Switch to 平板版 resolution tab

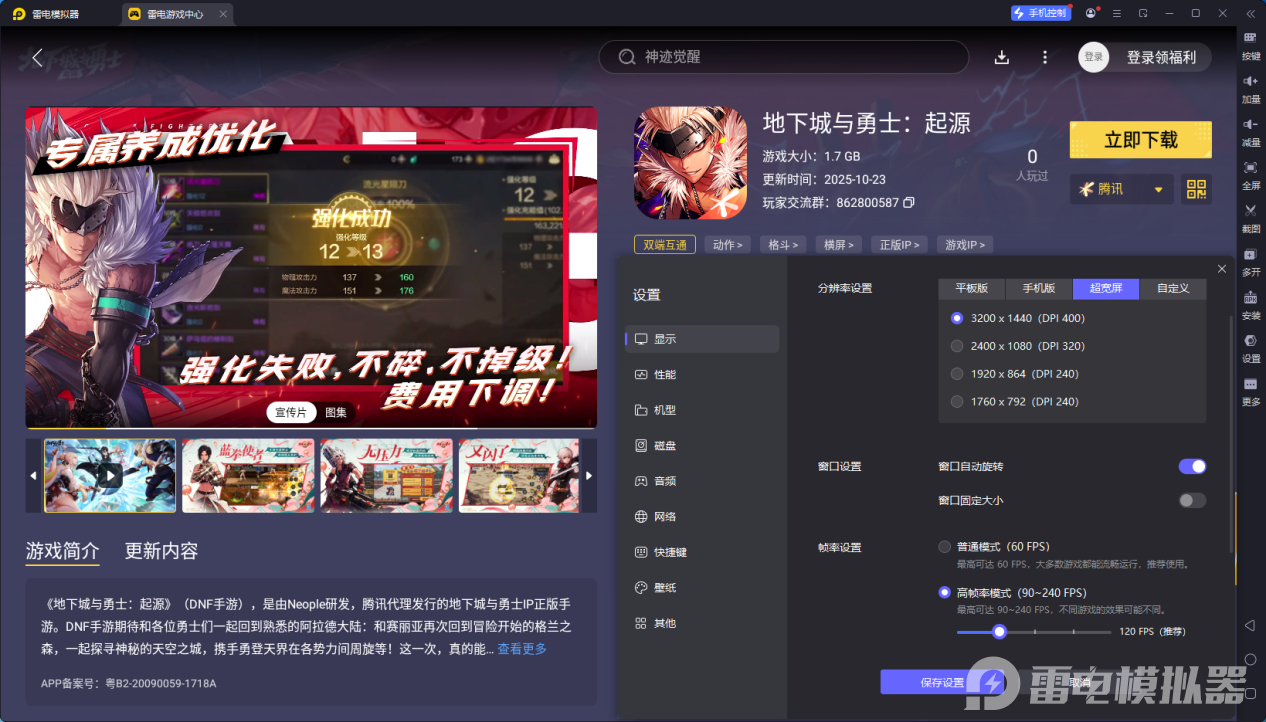972,288
